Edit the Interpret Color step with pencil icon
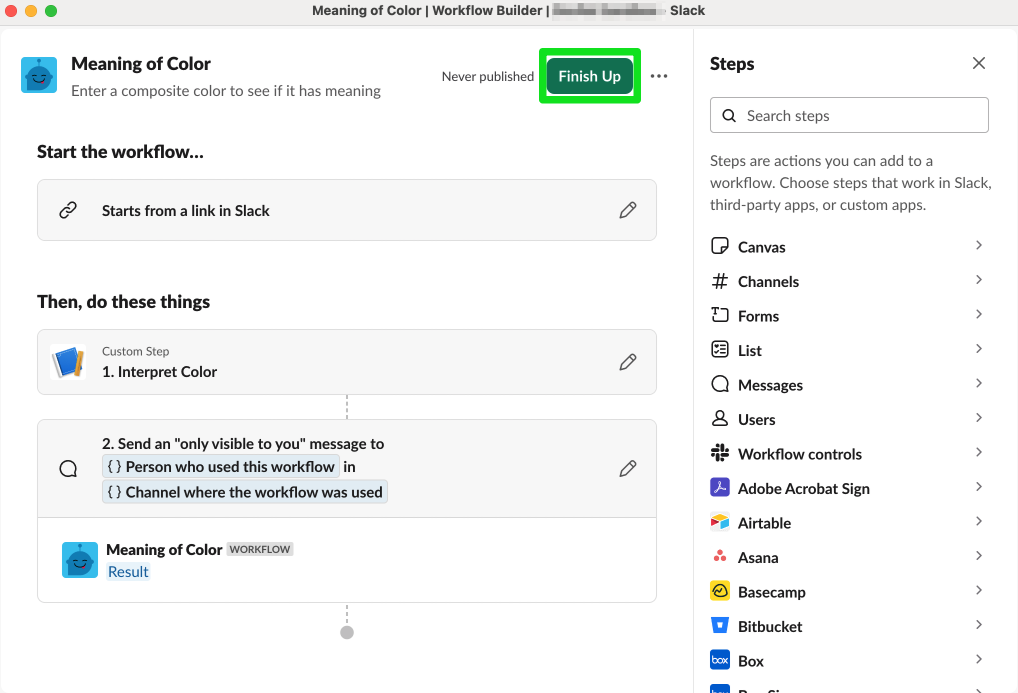 628,362
